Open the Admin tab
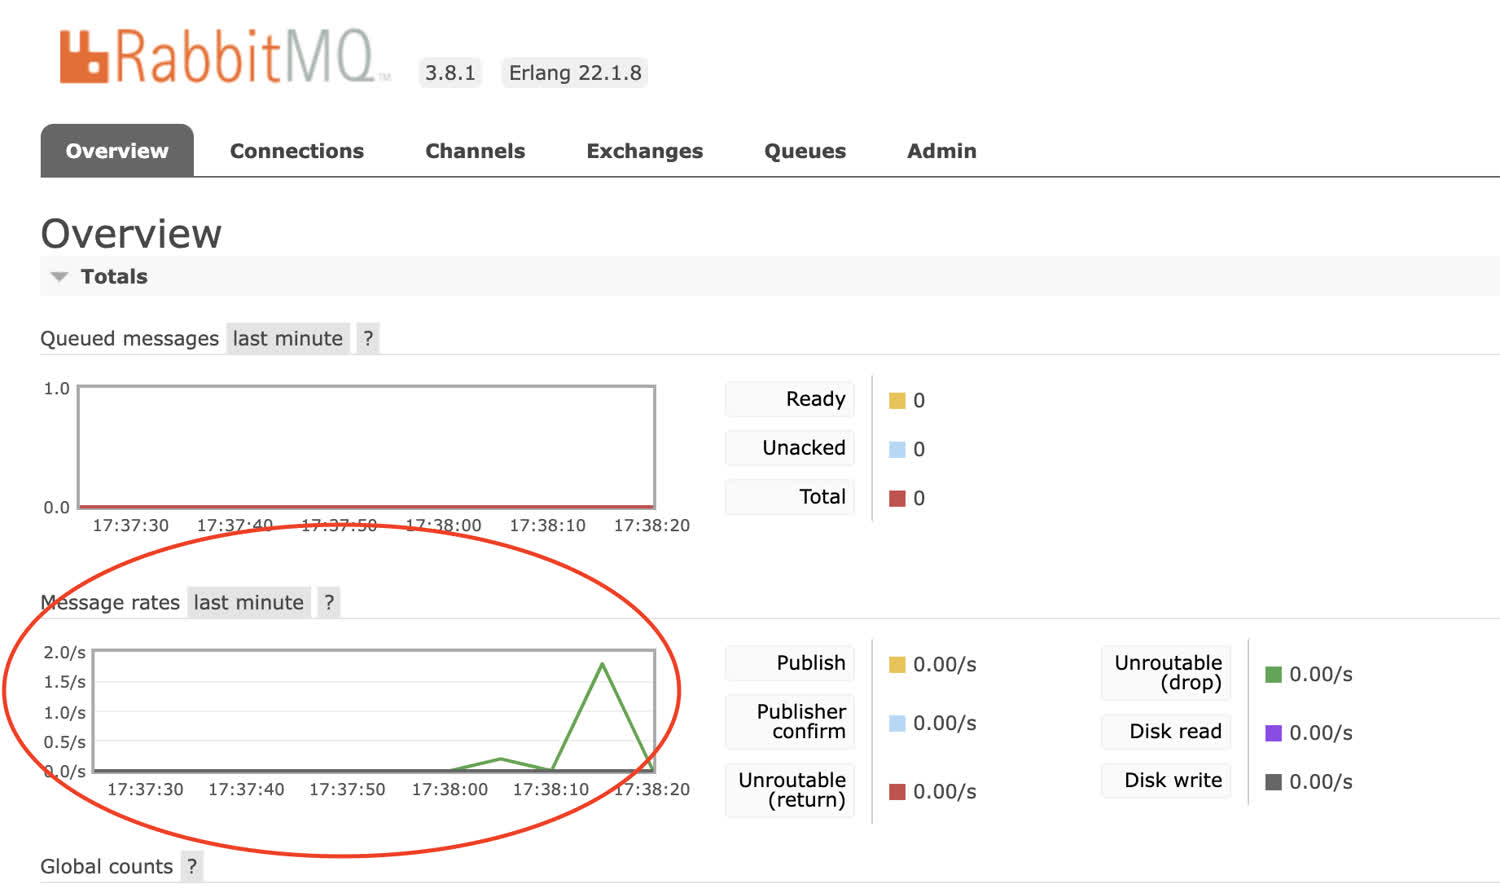The width and height of the screenshot is (1500, 893). 942,151
